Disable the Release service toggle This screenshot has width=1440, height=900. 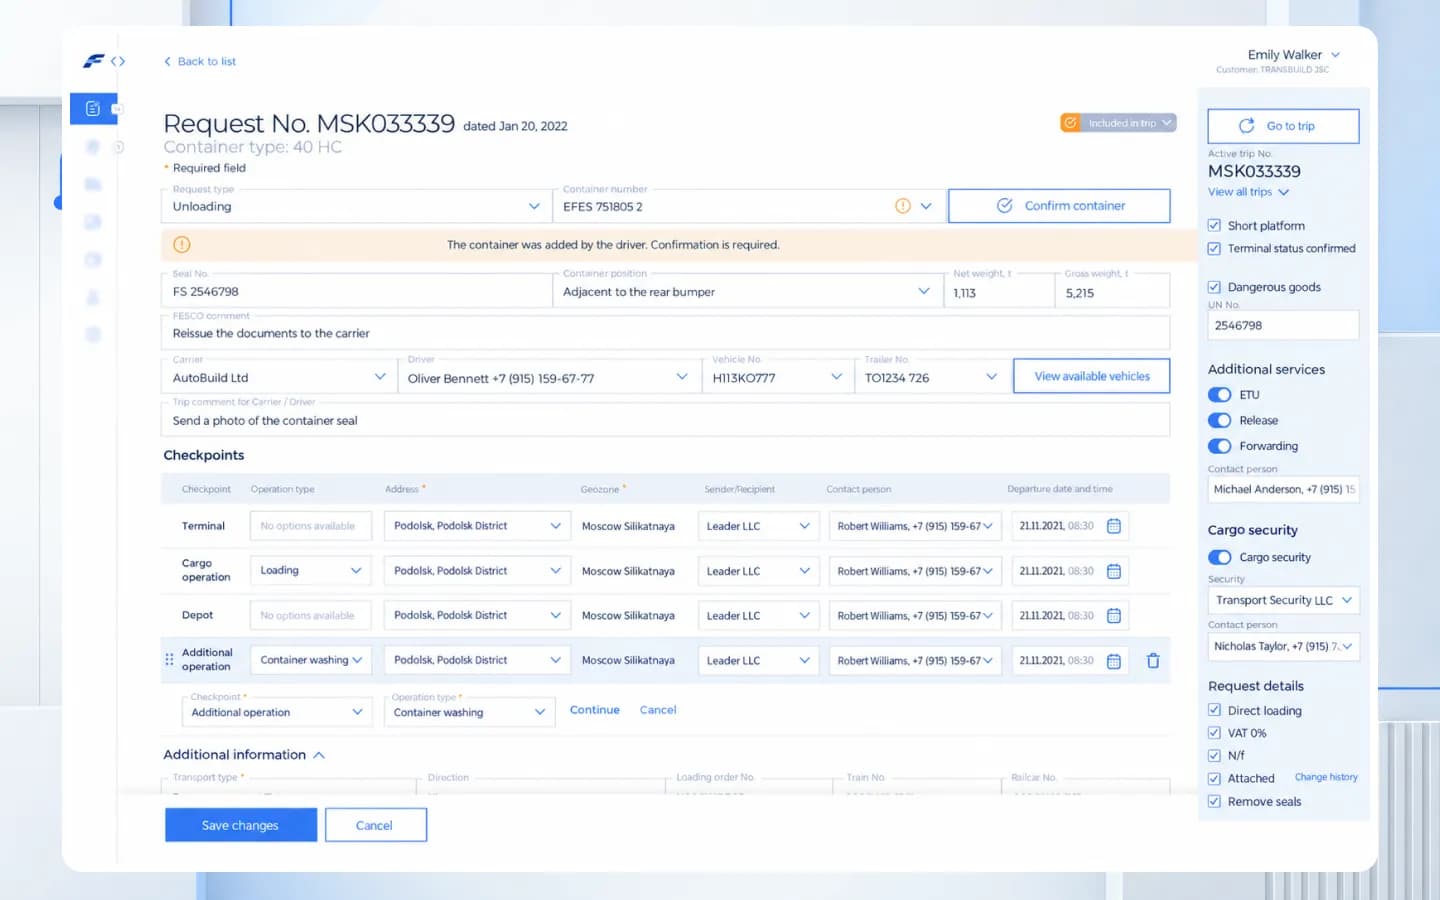pos(1219,421)
